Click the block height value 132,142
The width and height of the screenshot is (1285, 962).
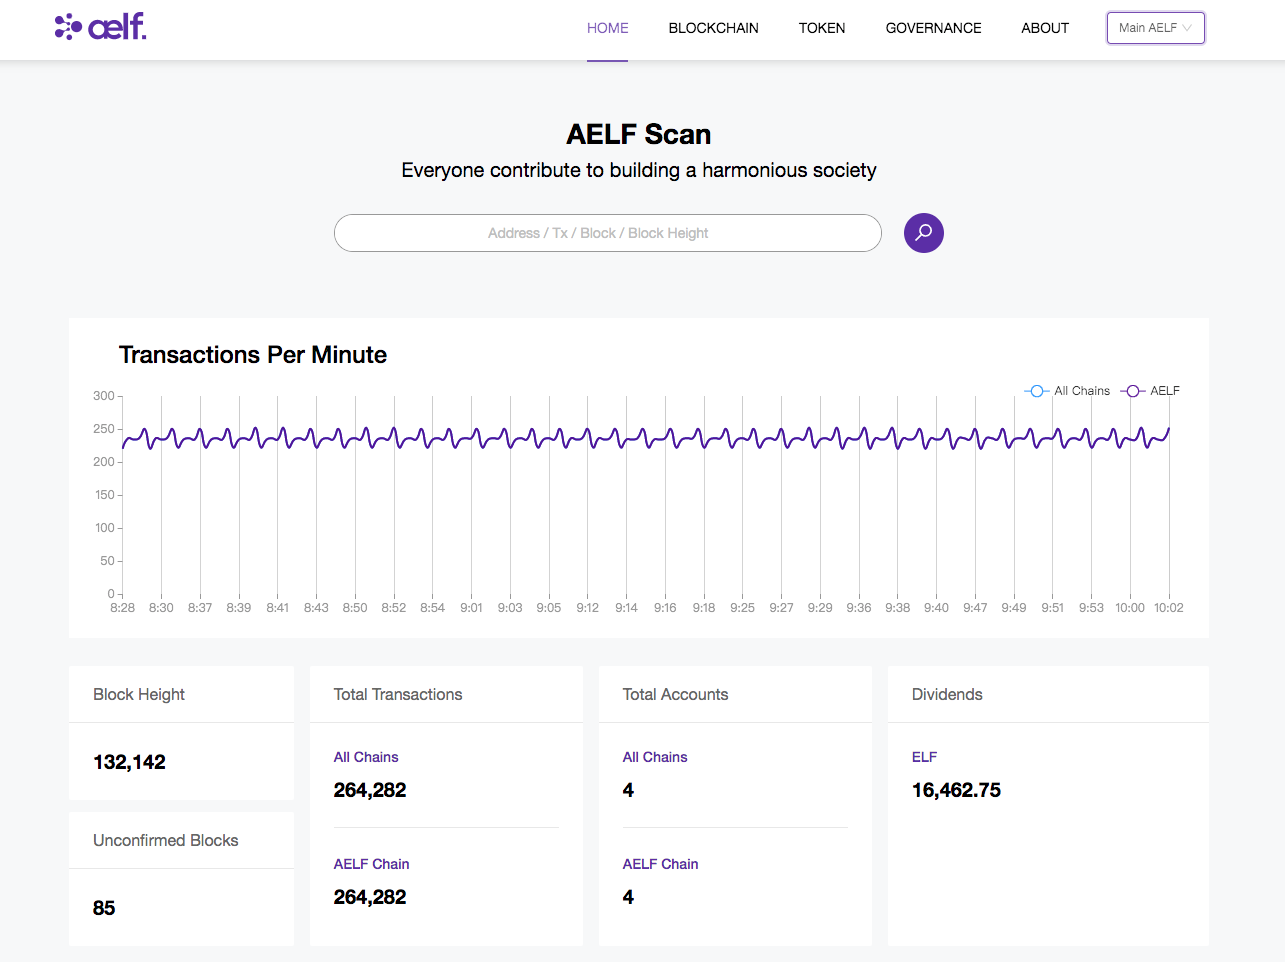pos(129,762)
